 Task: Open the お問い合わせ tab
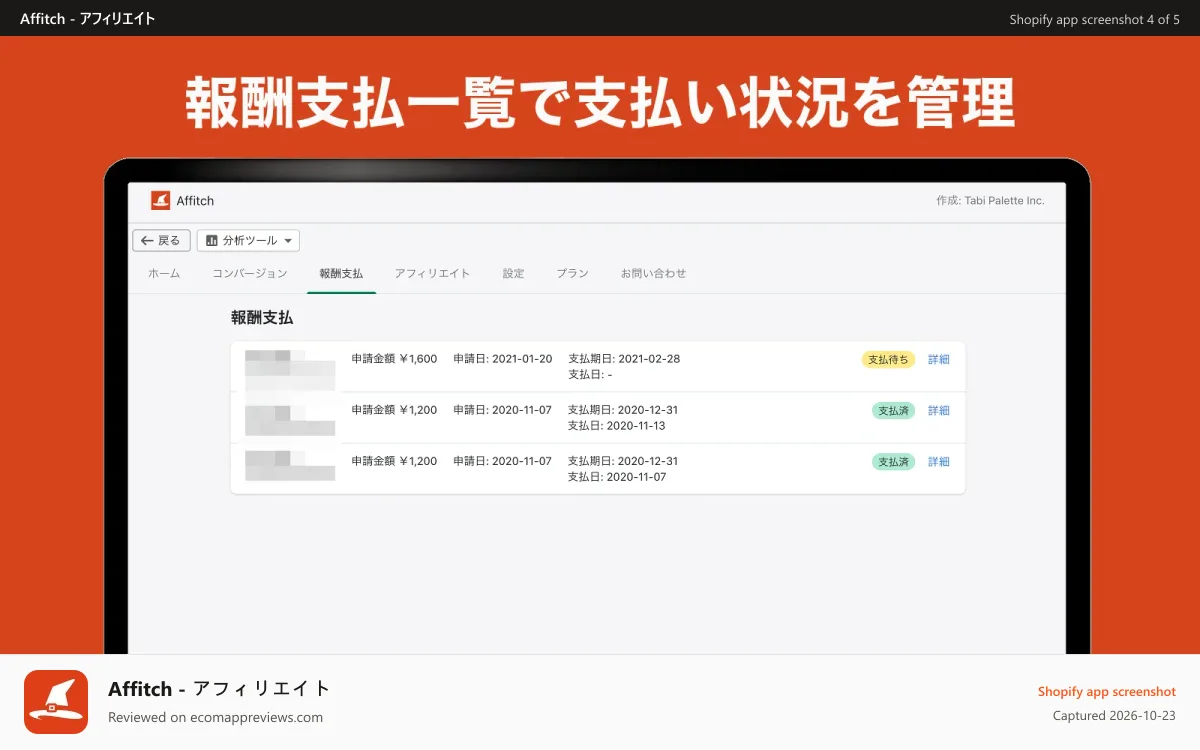click(x=653, y=273)
